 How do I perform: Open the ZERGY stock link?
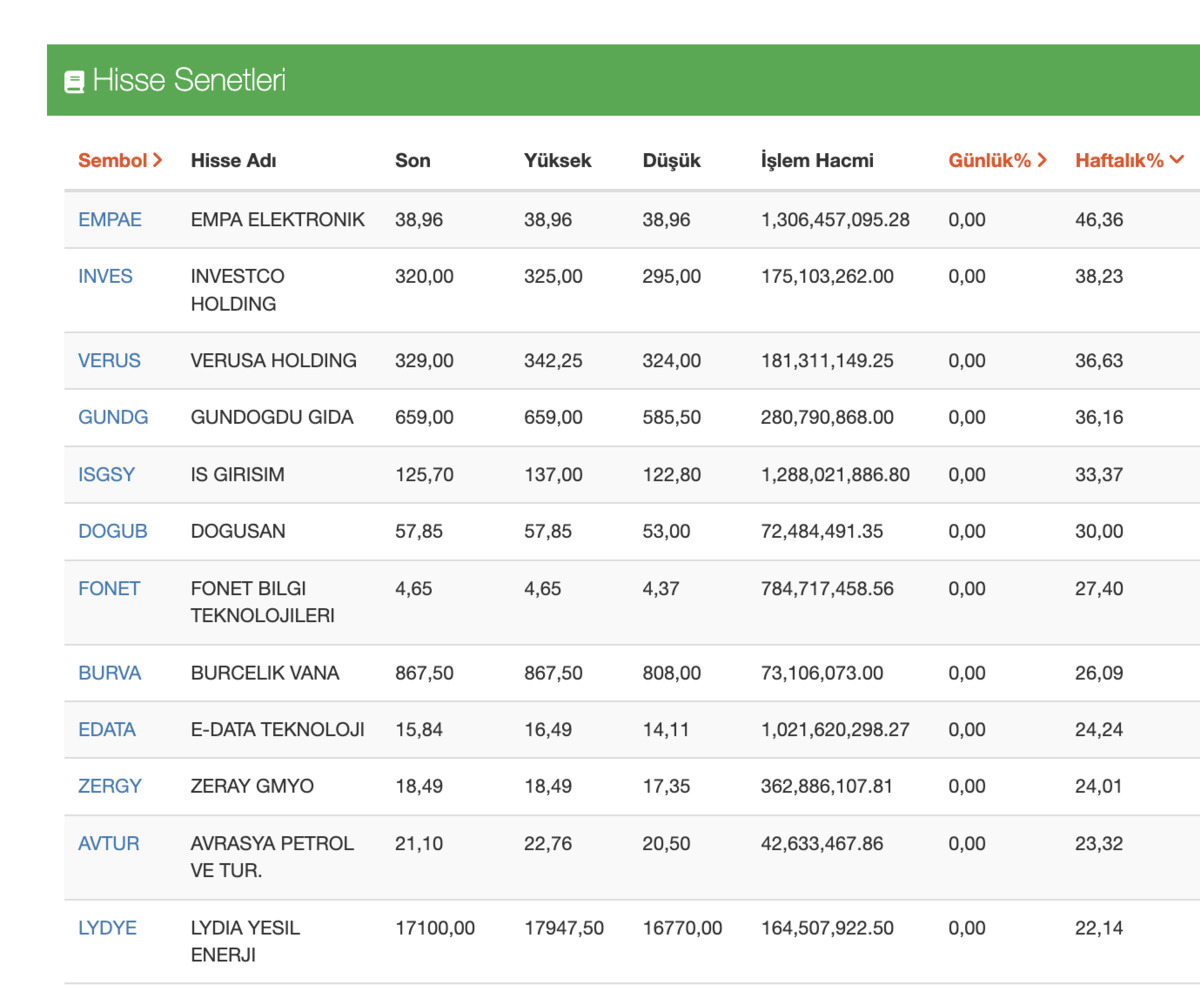tap(110, 786)
